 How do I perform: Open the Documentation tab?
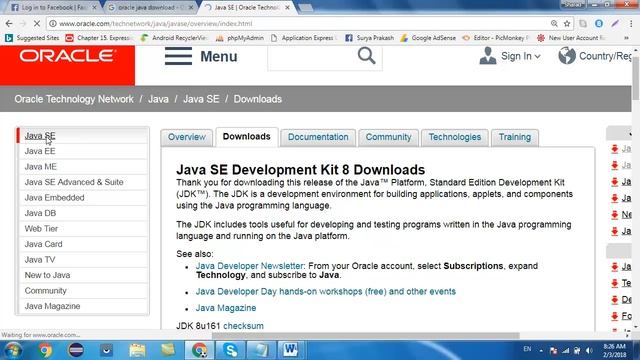(318, 137)
